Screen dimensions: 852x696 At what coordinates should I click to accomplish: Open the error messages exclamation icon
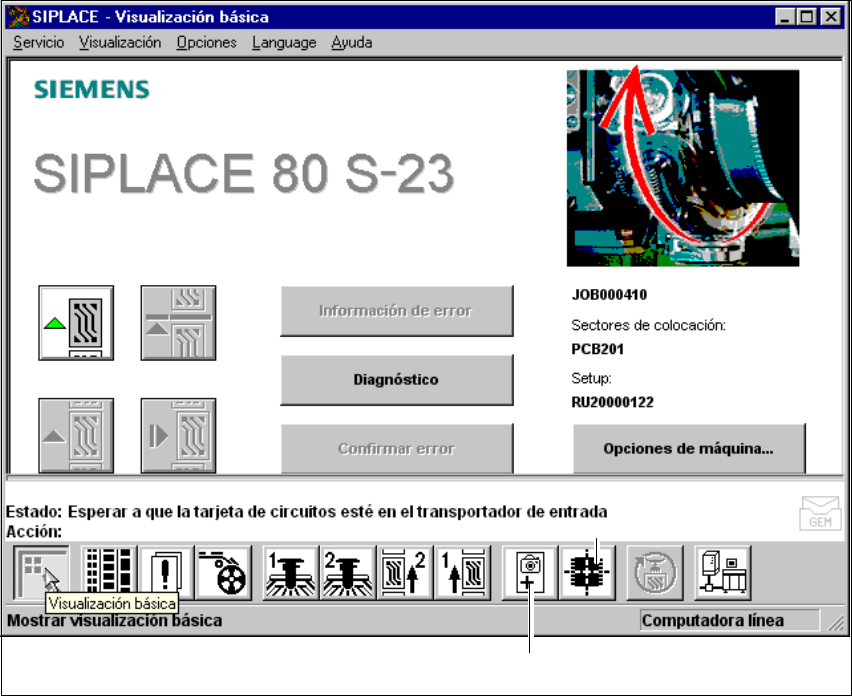coord(166,573)
